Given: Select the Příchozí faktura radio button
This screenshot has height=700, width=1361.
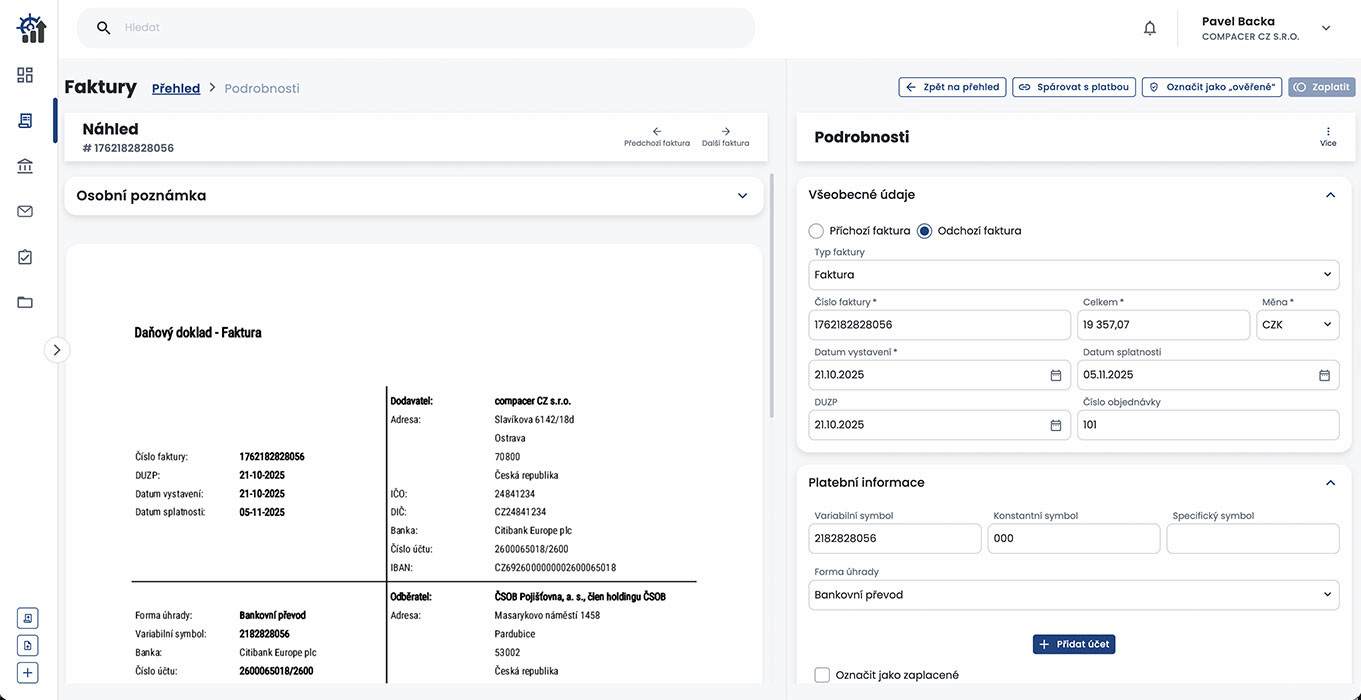Looking at the screenshot, I should (816, 231).
